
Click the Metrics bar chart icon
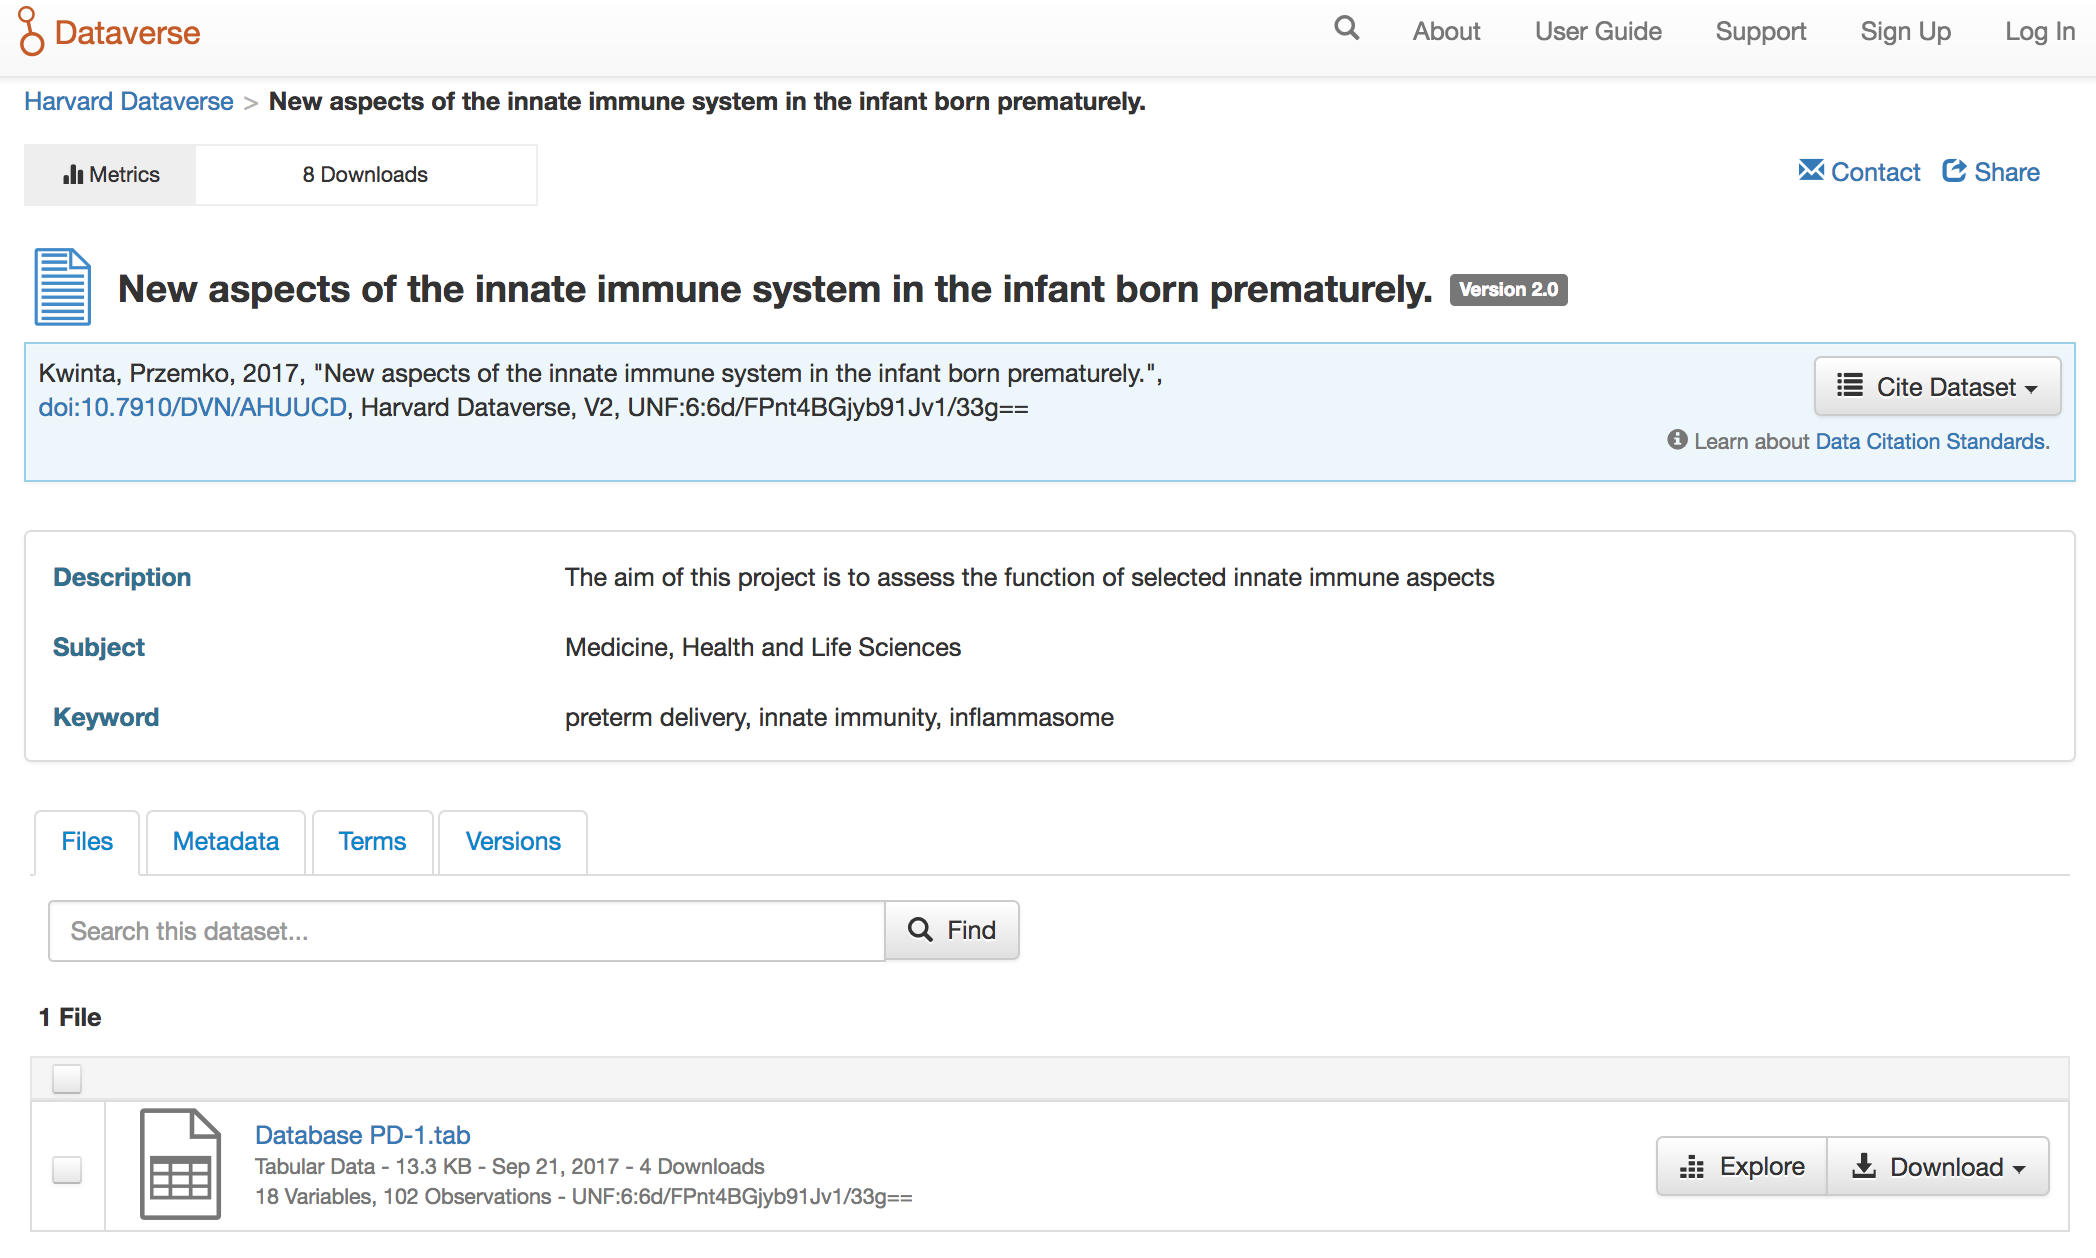coord(73,175)
